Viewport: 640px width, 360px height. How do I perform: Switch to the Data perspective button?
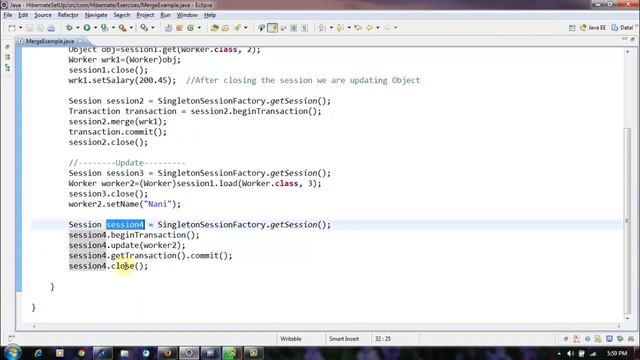622,28
